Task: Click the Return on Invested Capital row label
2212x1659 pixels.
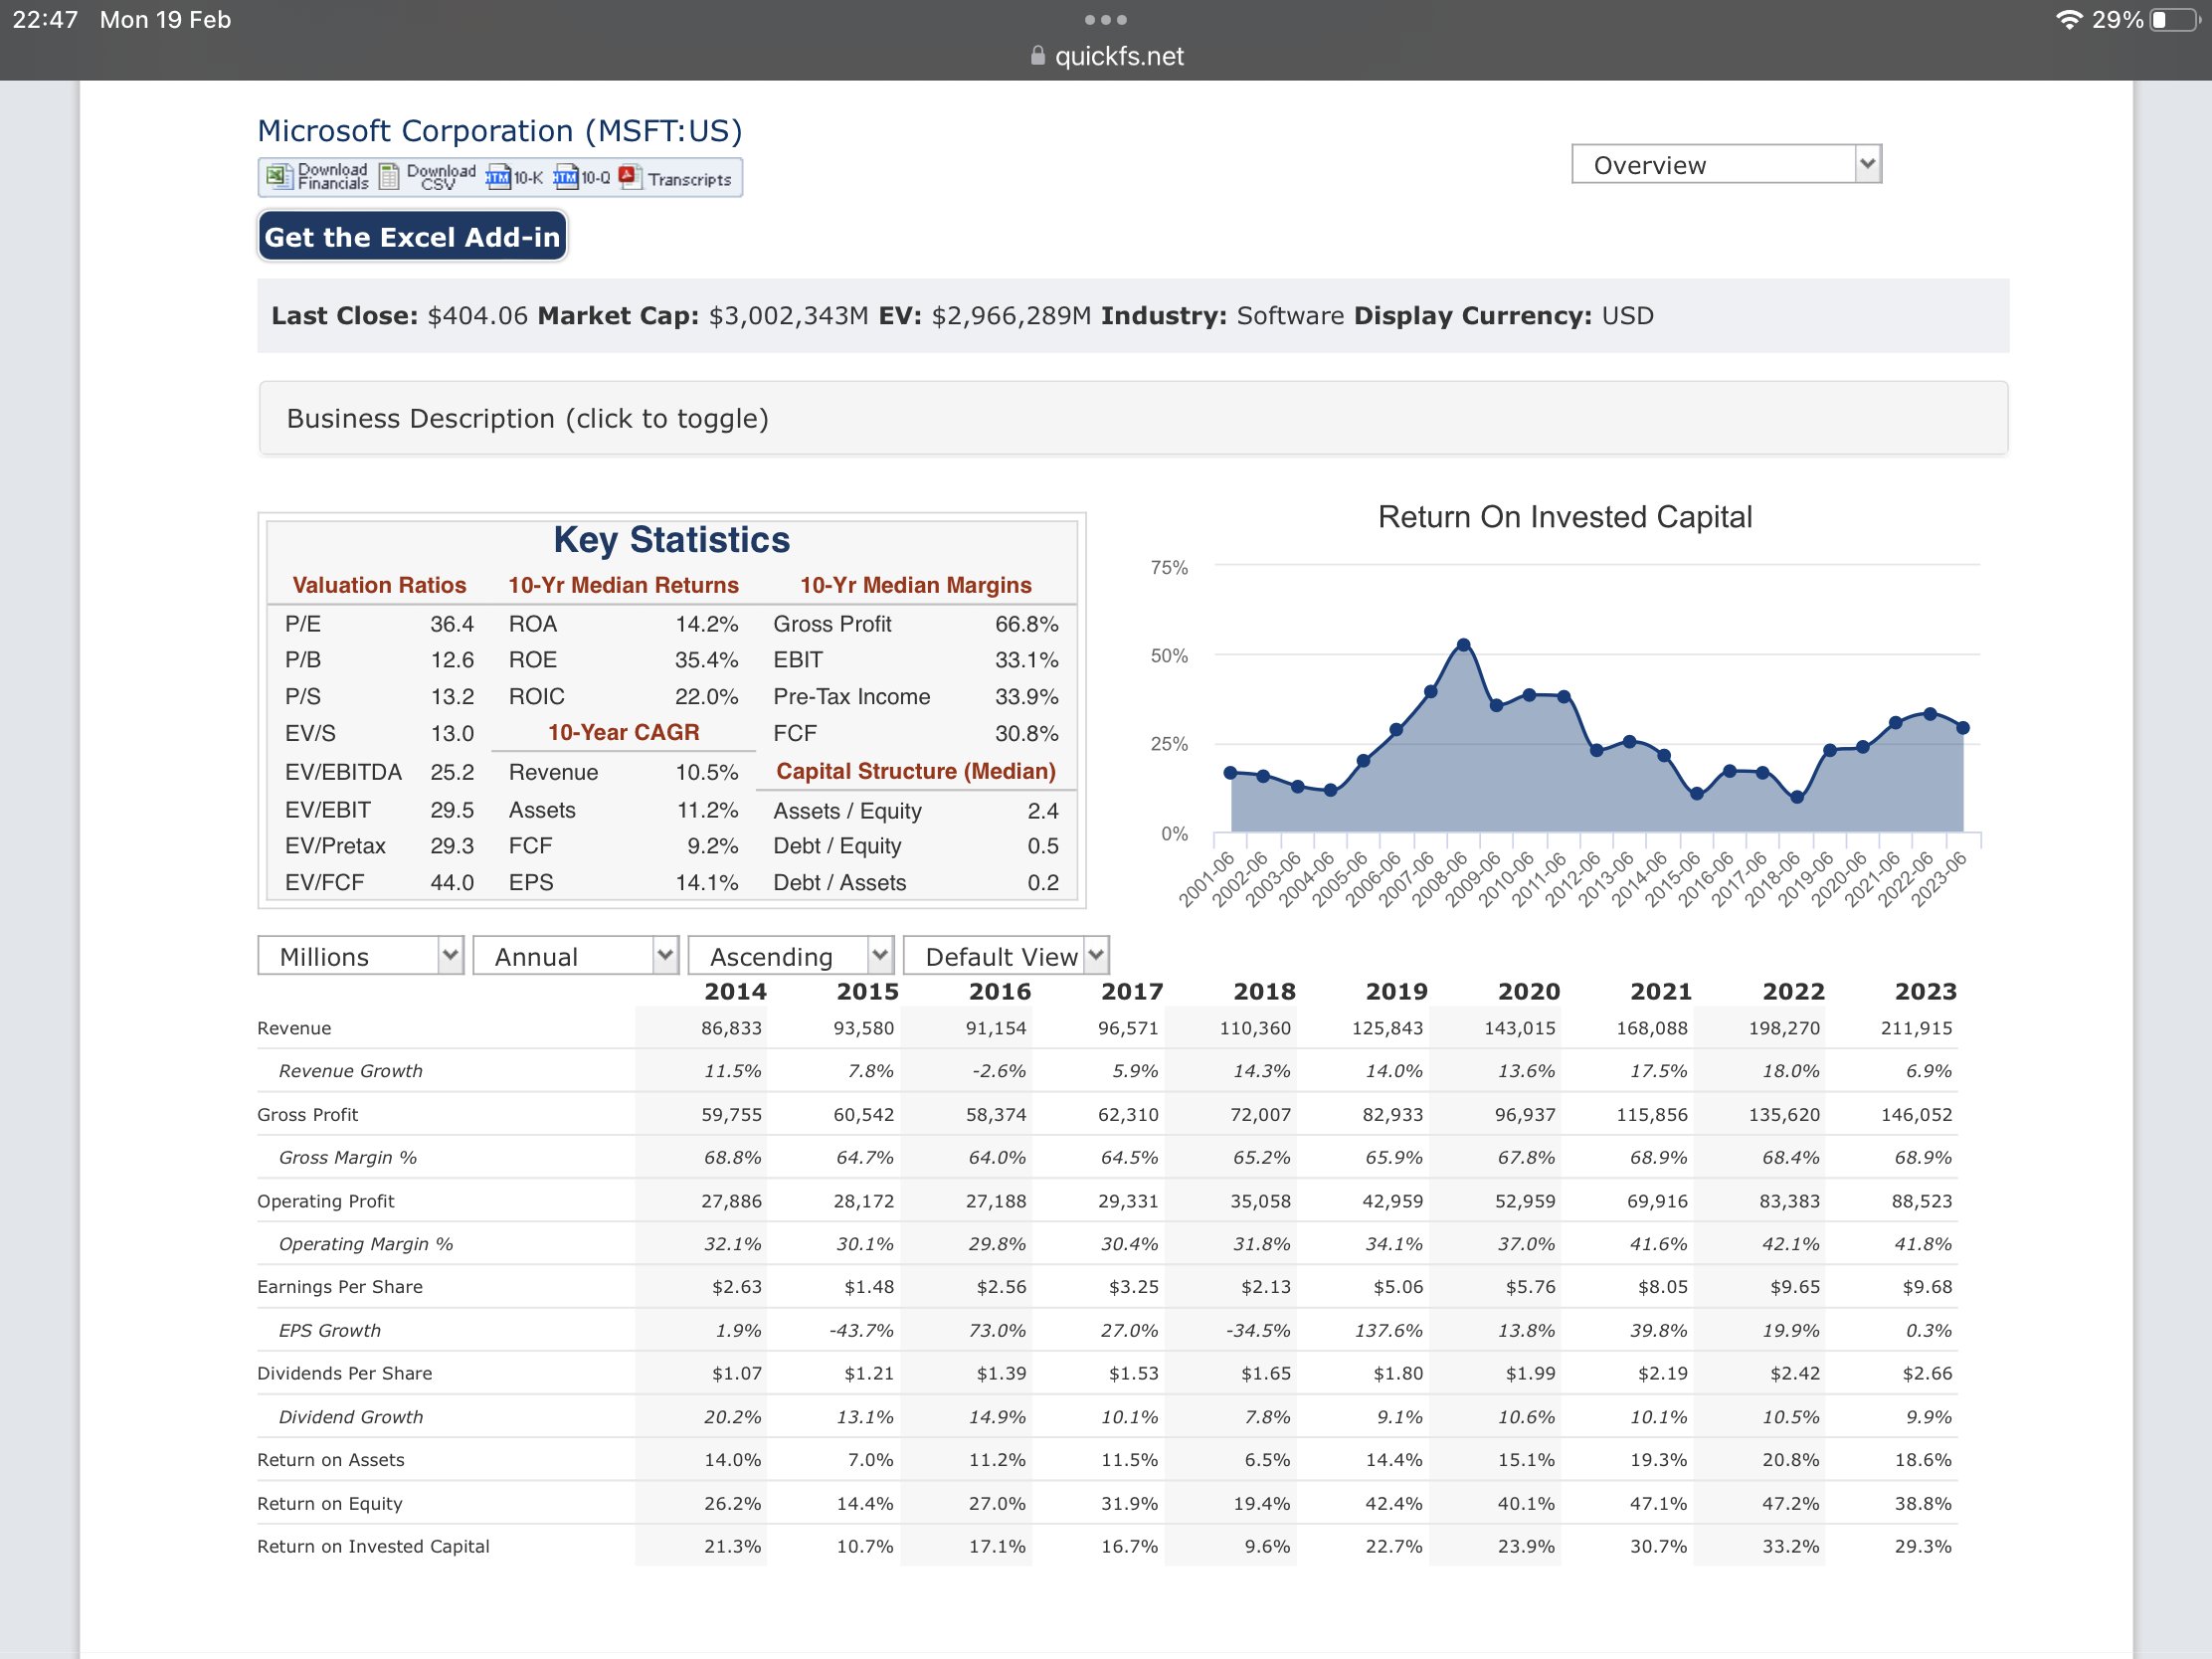Action: (373, 1546)
